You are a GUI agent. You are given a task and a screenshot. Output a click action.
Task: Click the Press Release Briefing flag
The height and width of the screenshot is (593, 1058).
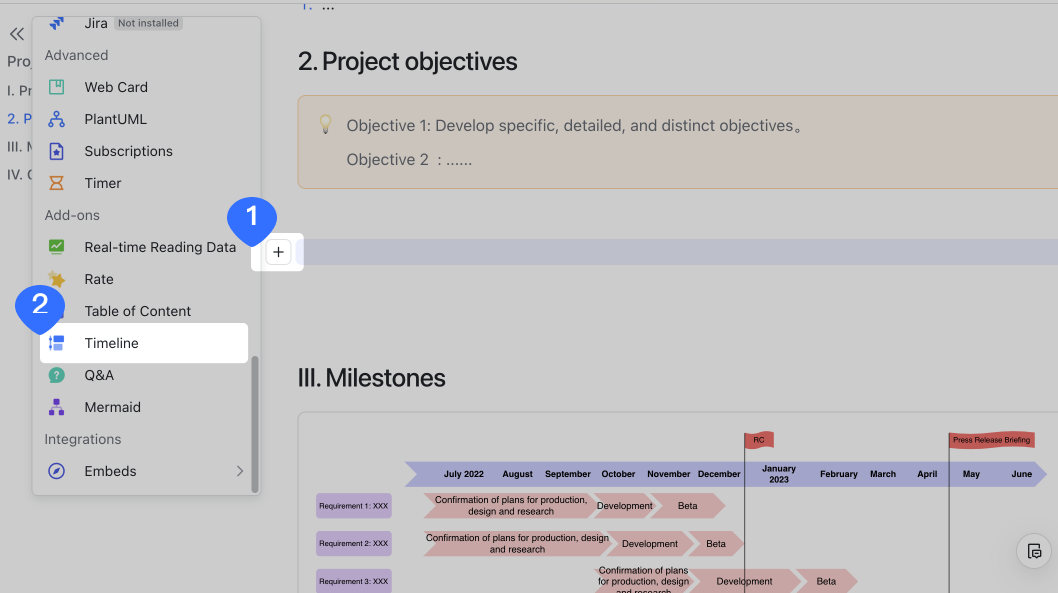pyautogui.click(x=991, y=439)
